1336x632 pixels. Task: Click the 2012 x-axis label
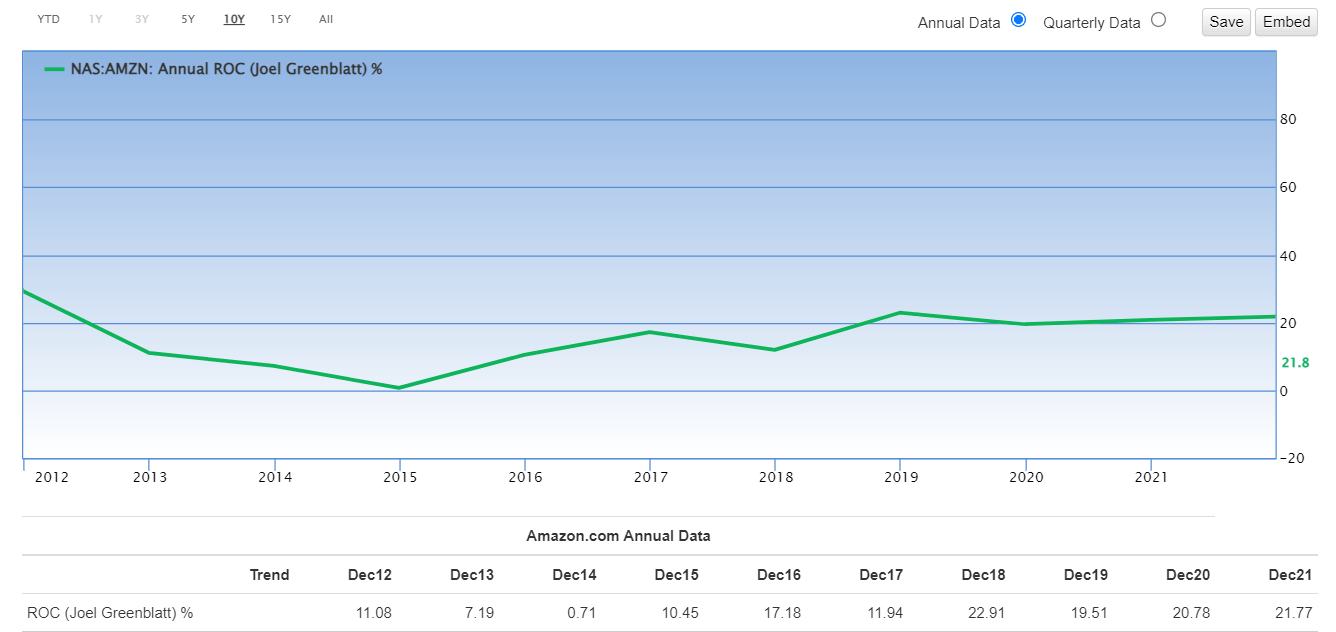pos(51,477)
